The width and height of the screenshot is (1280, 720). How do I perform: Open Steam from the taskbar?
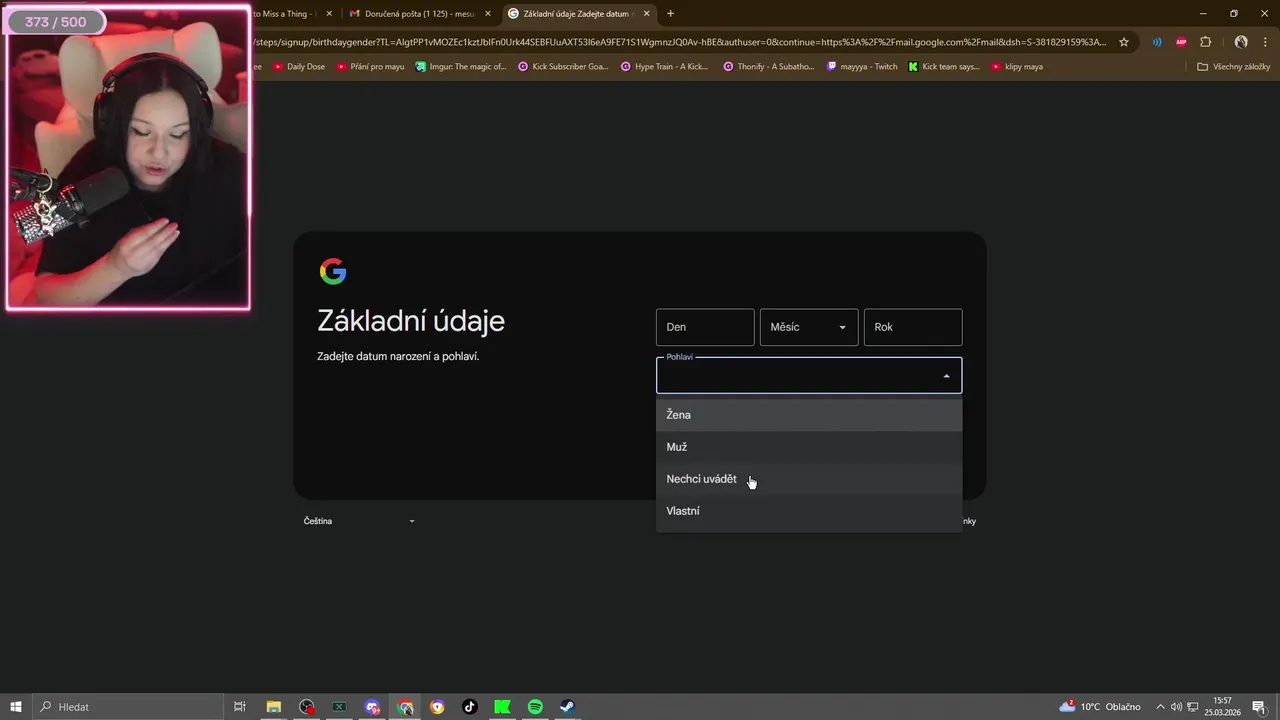point(567,707)
